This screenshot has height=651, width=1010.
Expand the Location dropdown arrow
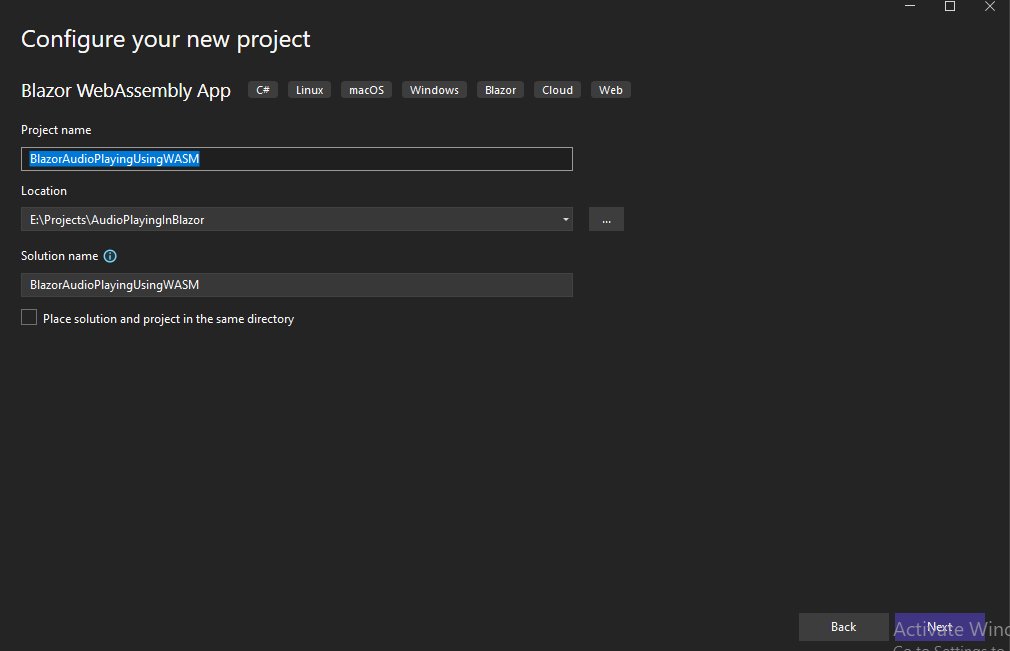coord(565,219)
